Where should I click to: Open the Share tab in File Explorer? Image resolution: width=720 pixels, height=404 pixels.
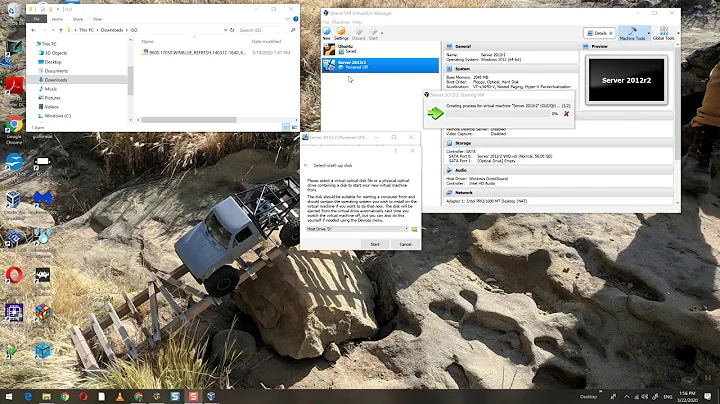coord(78,19)
